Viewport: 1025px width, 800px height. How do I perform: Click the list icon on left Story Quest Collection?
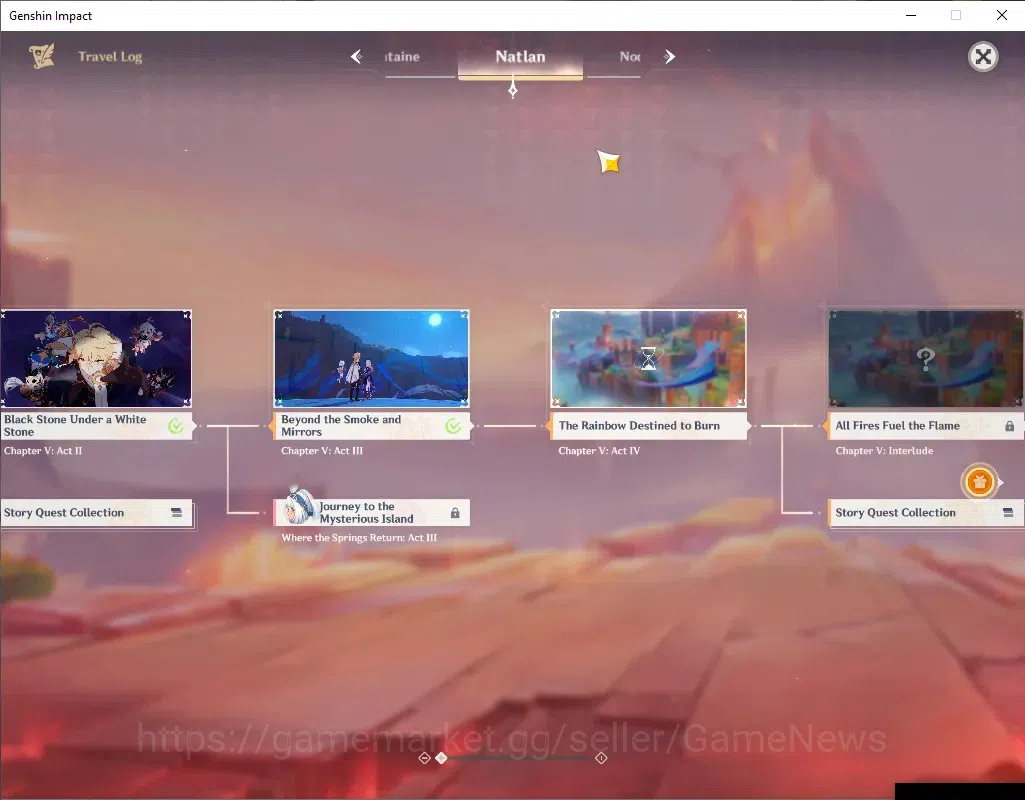pos(176,512)
